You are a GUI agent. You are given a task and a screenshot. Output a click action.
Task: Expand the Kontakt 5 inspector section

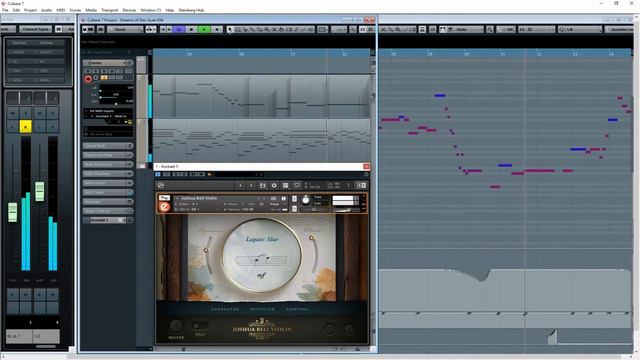click(108, 220)
